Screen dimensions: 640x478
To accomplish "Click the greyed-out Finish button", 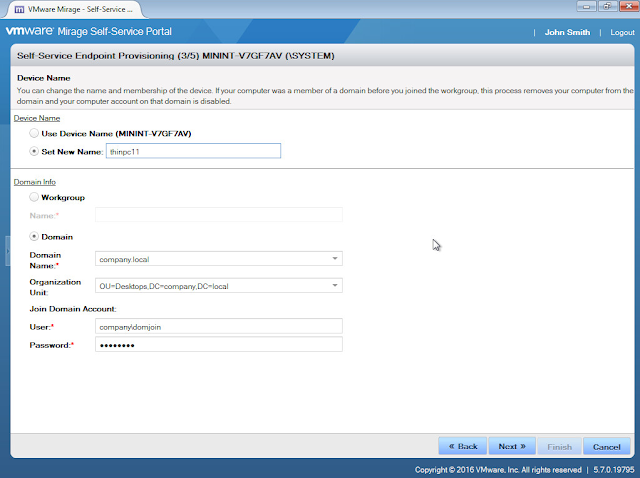I will 559,447.
